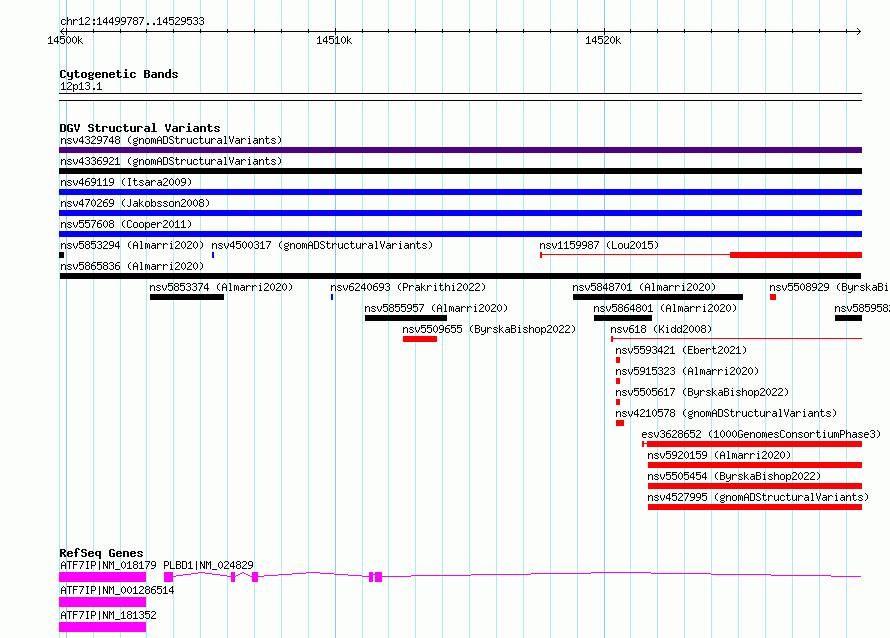
Task: Open nsv618 (Kidd2008) variant label
Action: 661,329
